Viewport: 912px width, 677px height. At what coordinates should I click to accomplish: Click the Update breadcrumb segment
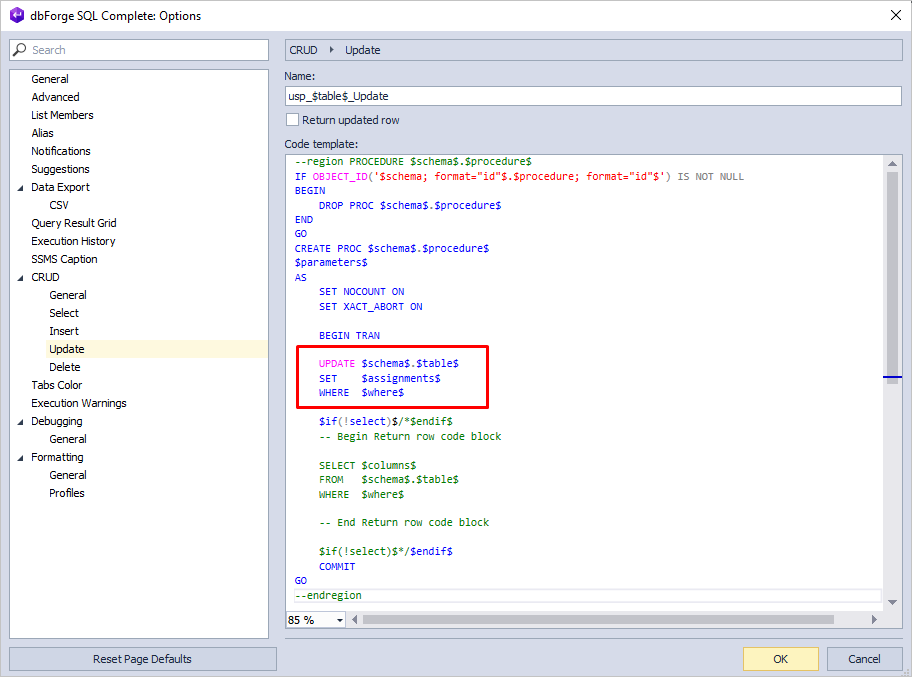coord(363,50)
